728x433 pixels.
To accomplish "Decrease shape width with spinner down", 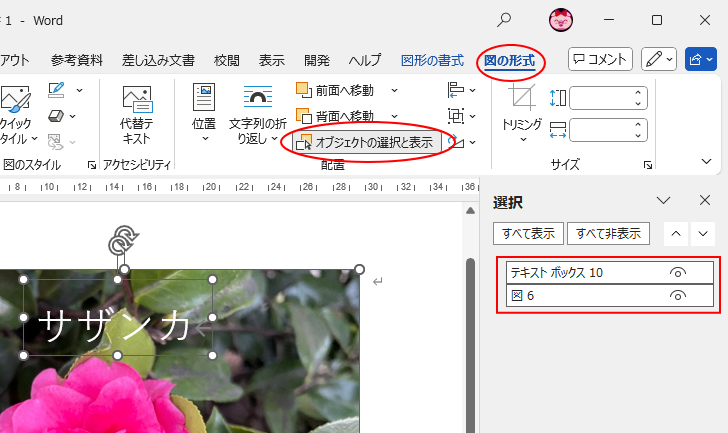I will tap(638, 136).
